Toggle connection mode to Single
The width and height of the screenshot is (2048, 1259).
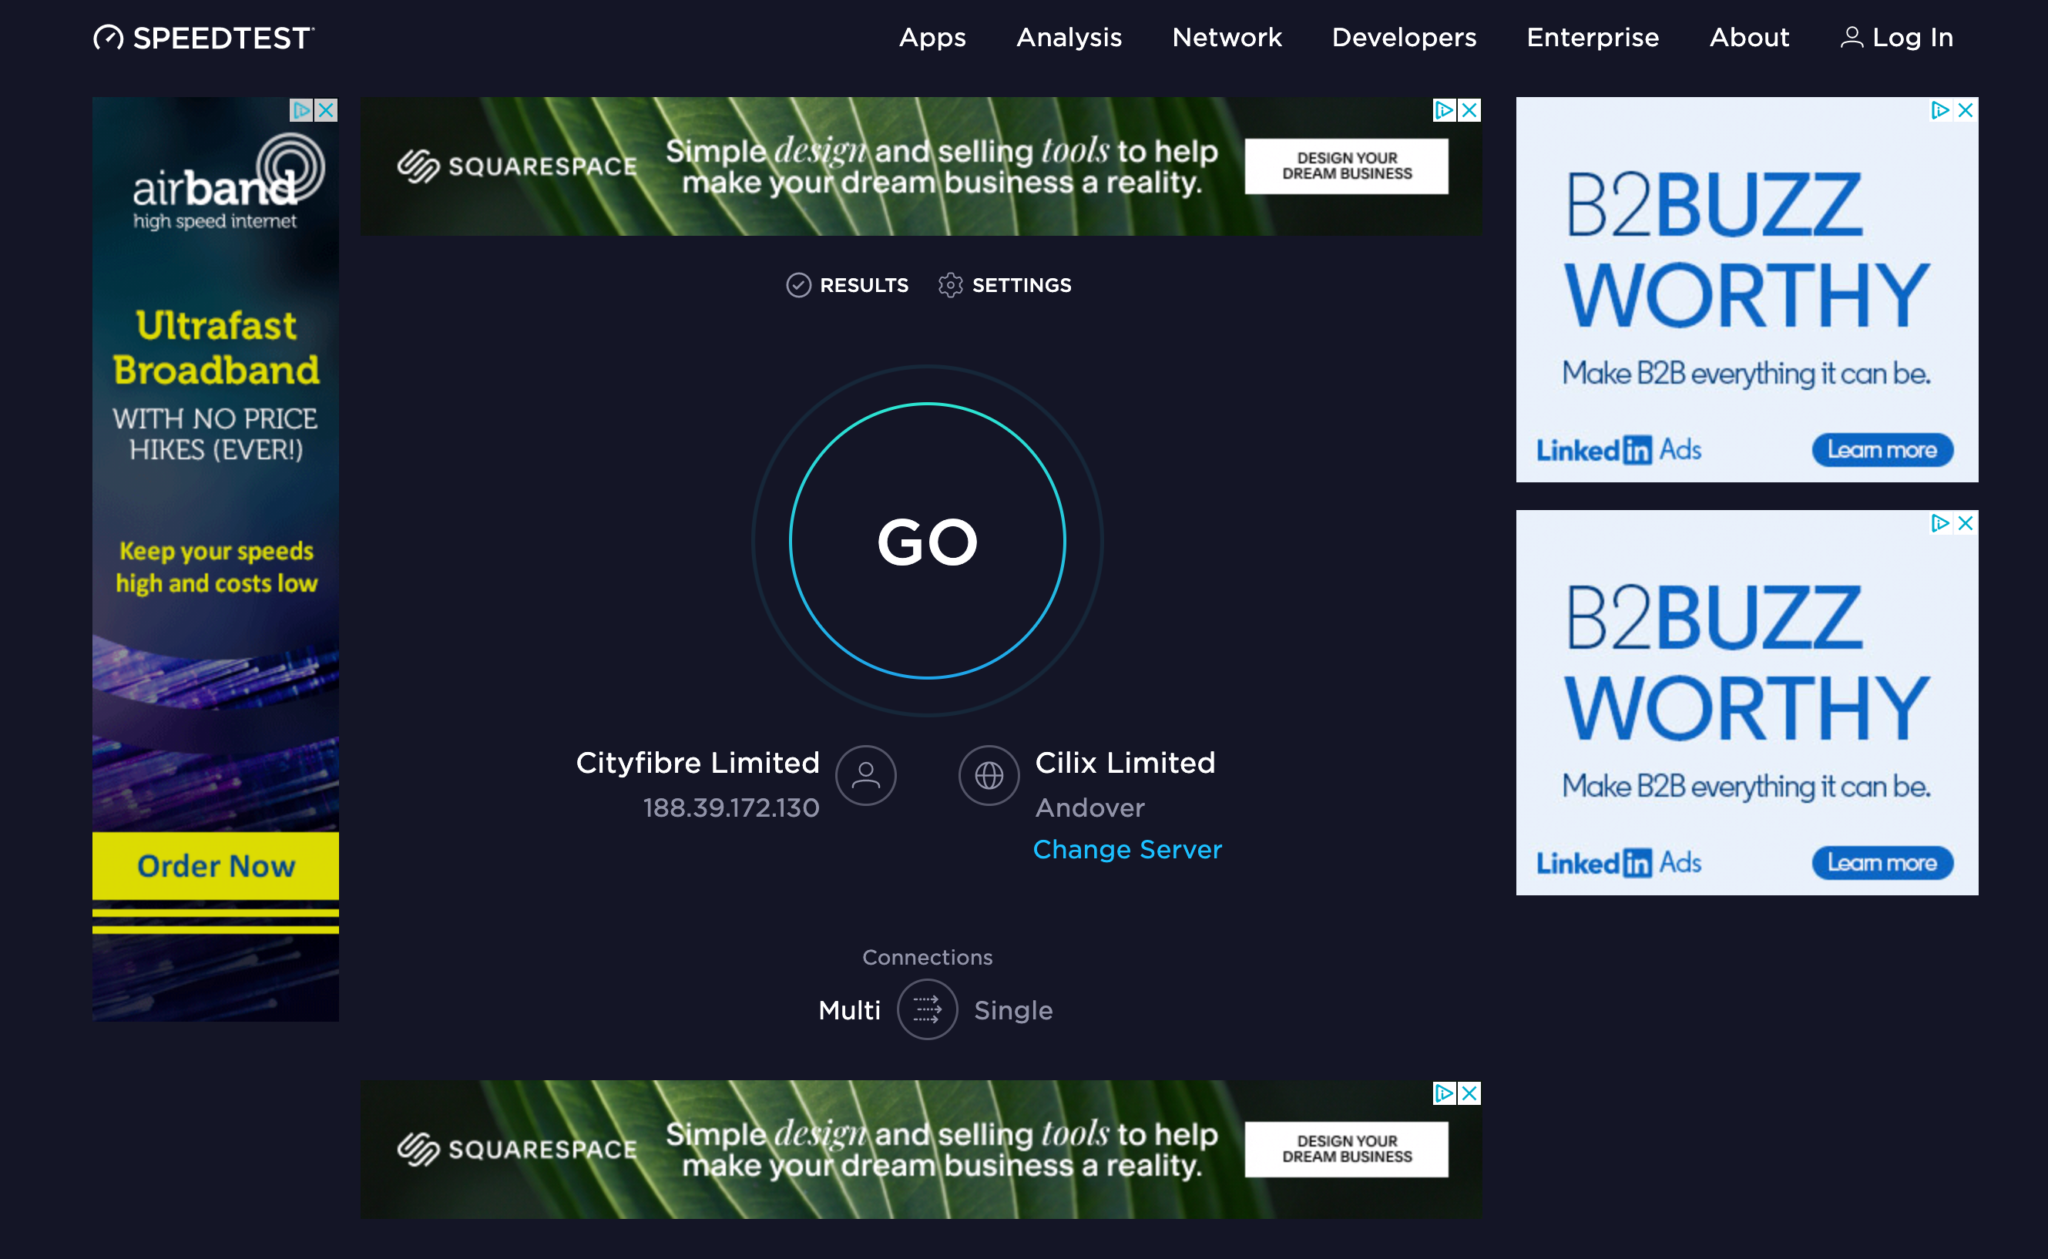1012,1010
